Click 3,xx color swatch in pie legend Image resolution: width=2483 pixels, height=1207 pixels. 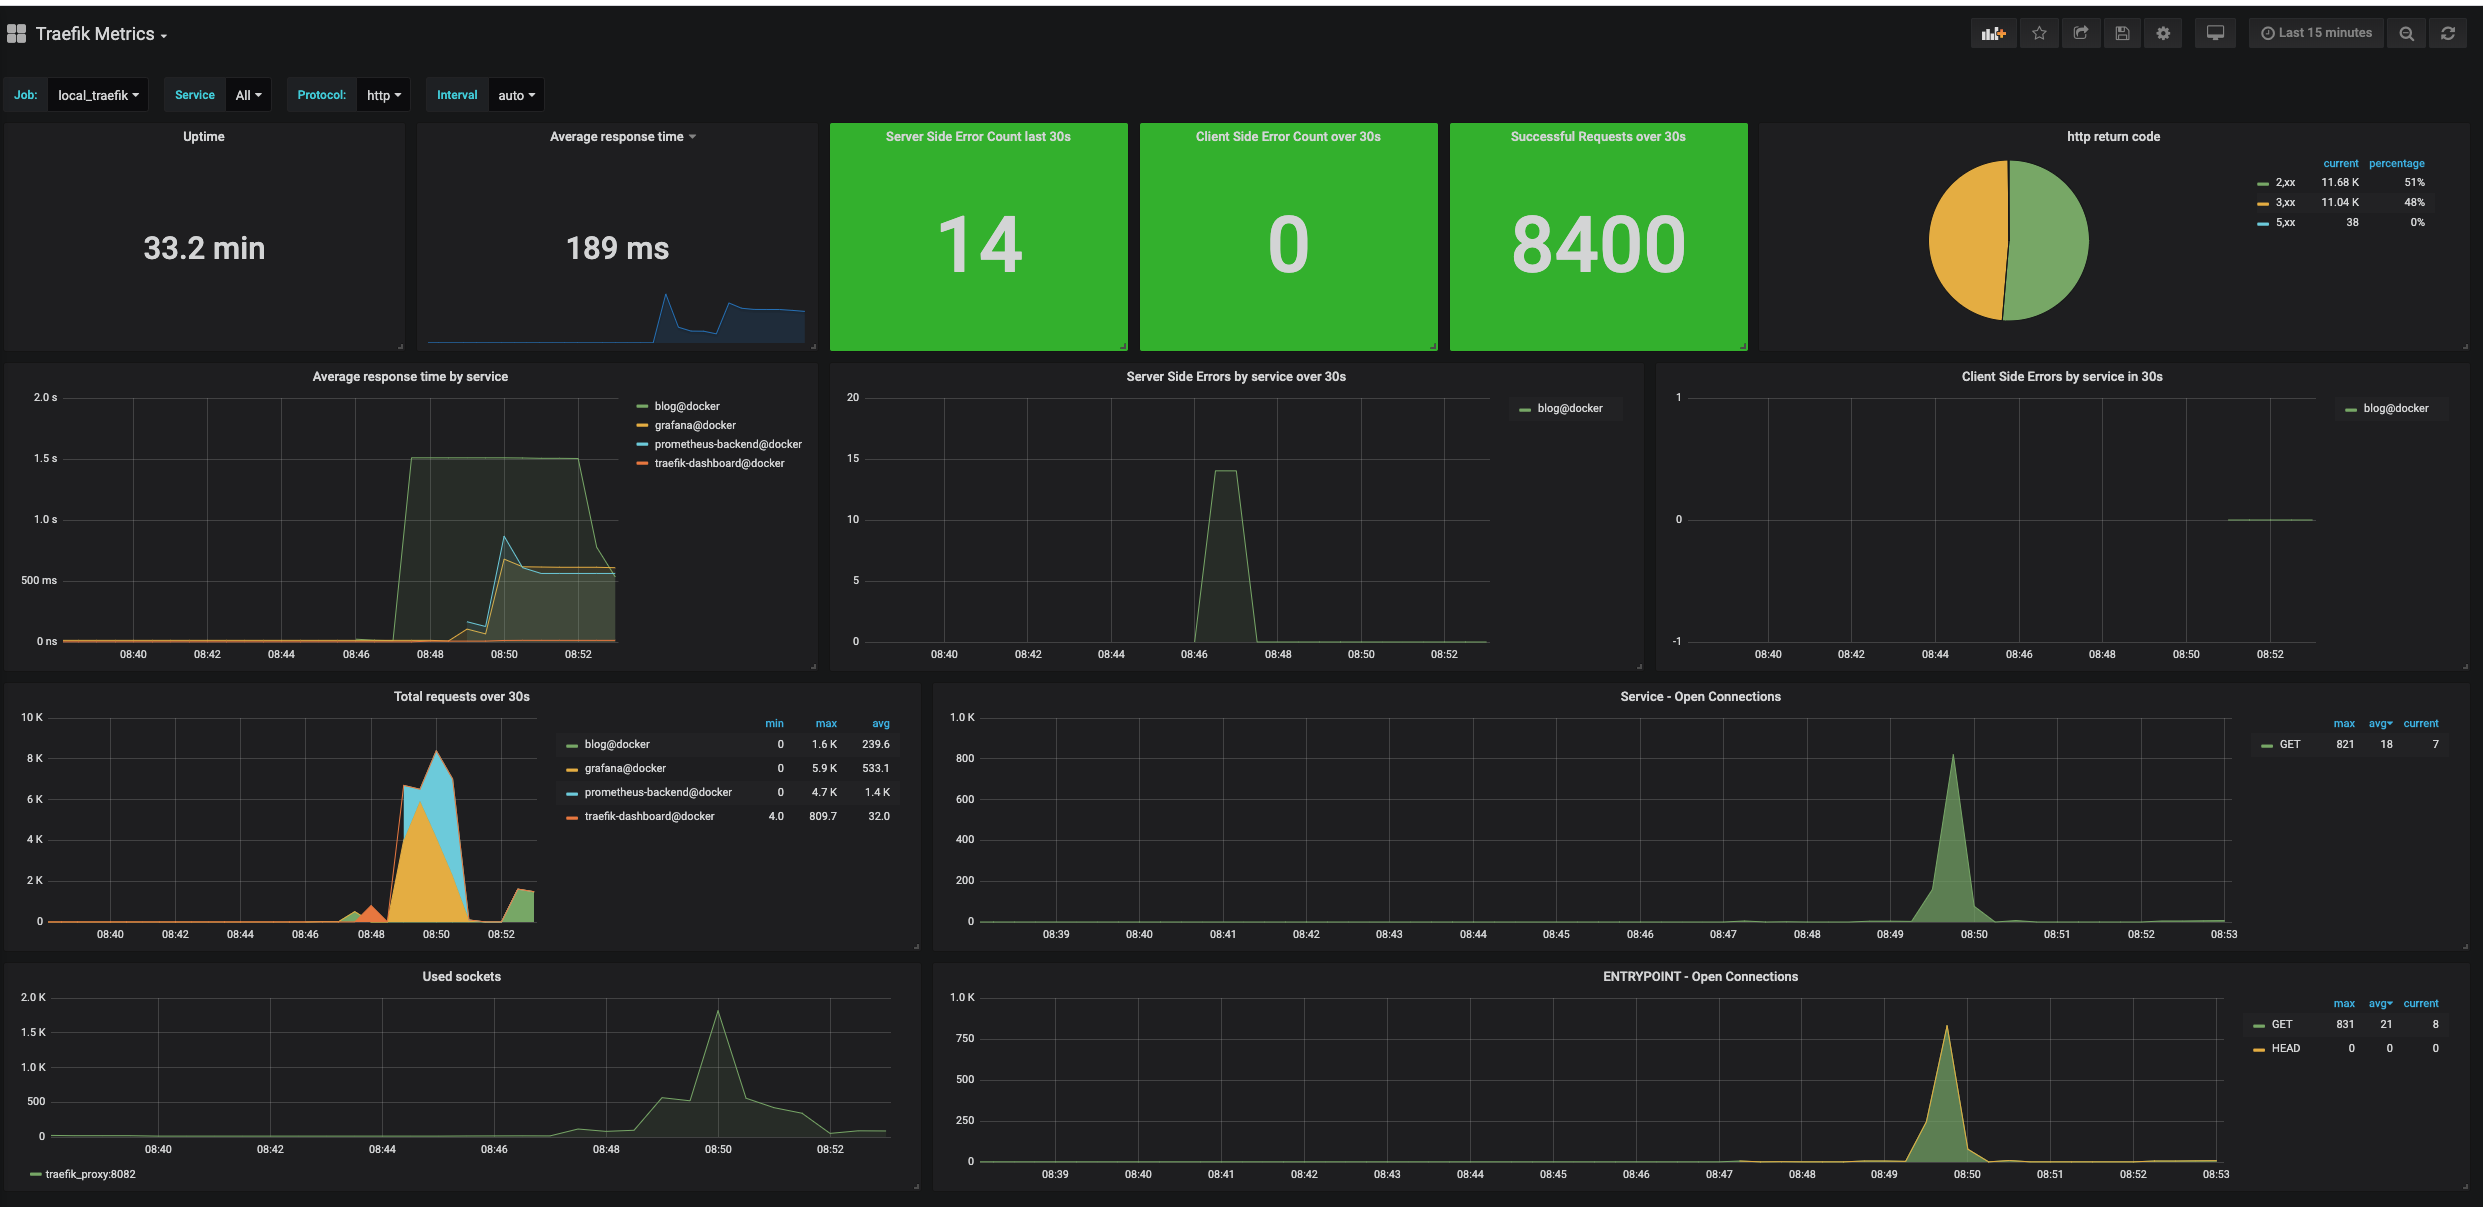[x=2263, y=203]
